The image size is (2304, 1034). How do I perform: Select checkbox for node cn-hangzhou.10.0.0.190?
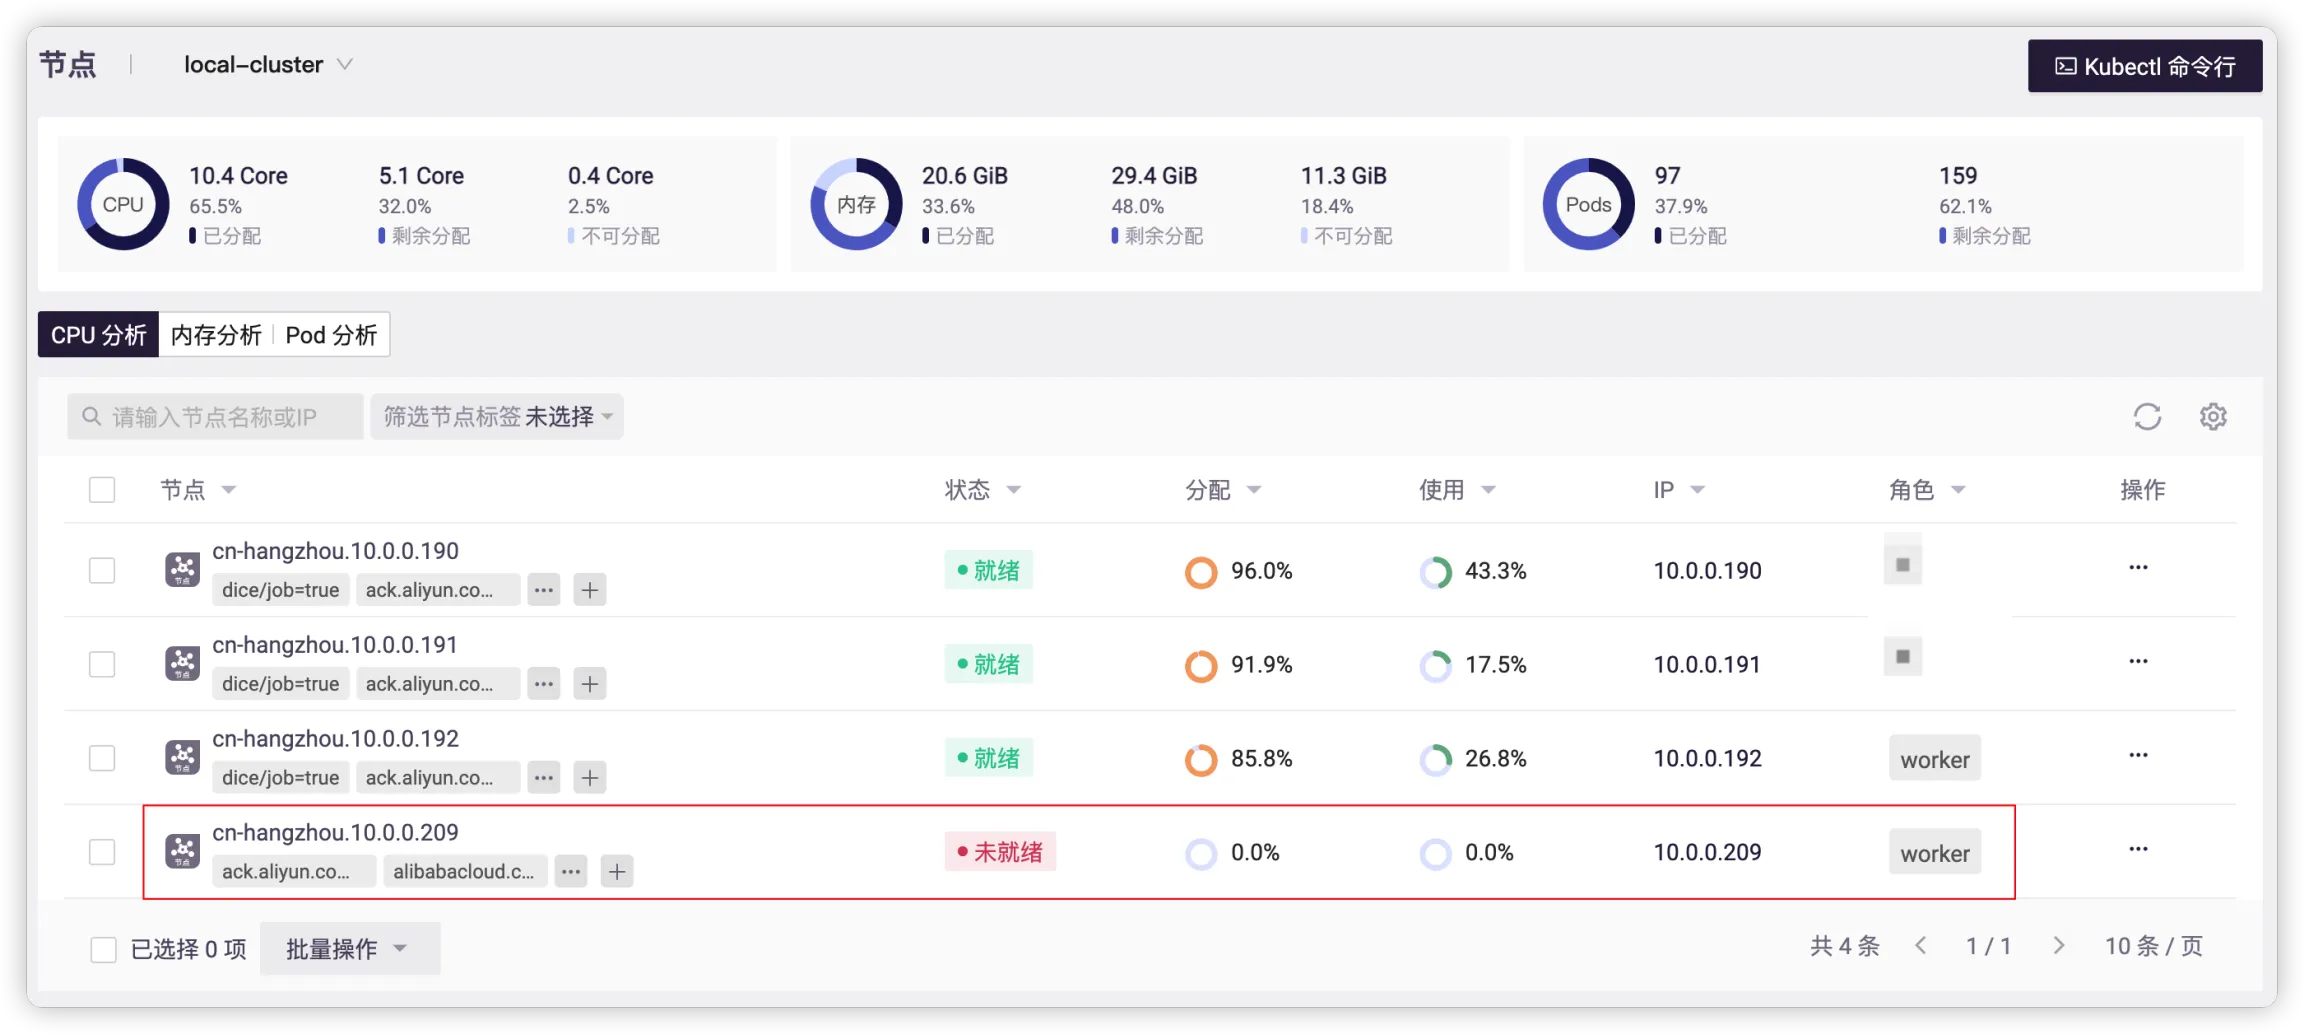[102, 570]
